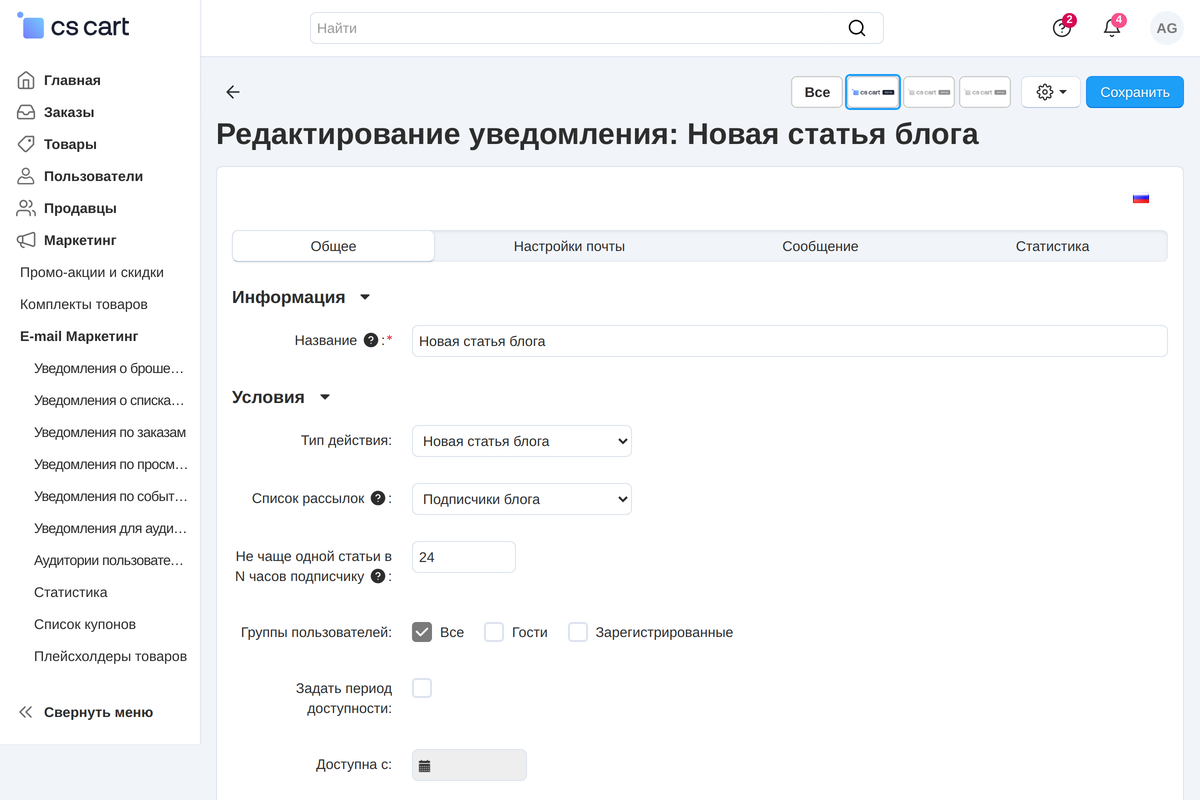Open Комплекты товаров link
Viewport: 1200px width, 800px height.
pyautogui.click(x=84, y=304)
